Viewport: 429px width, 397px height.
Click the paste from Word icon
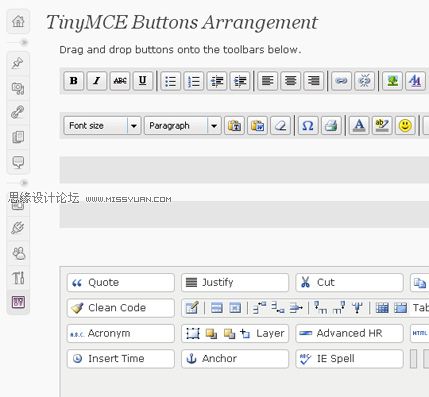(x=258, y=126)
